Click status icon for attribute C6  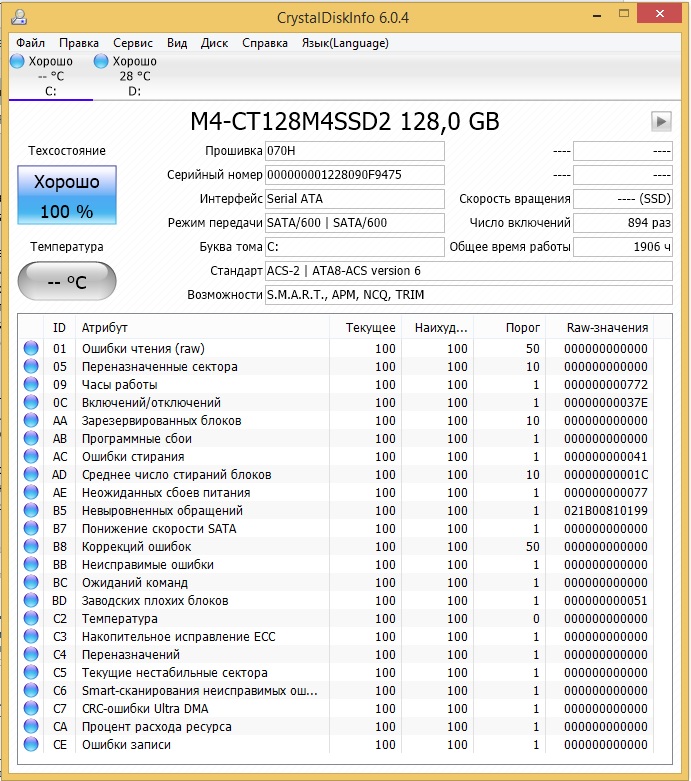coord(31,690)
